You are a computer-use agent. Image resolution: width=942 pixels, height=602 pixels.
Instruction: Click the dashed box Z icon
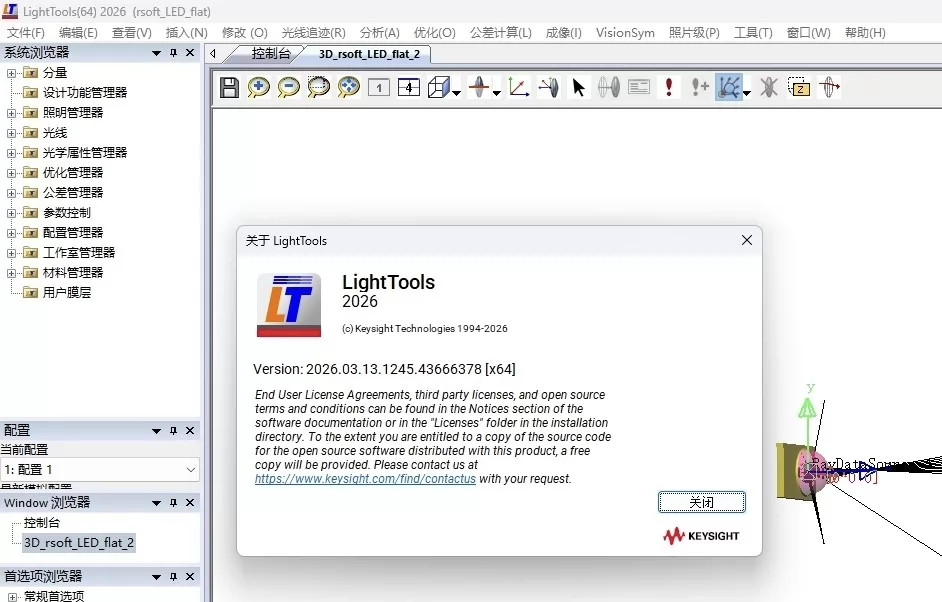click(x=799, y=88)
